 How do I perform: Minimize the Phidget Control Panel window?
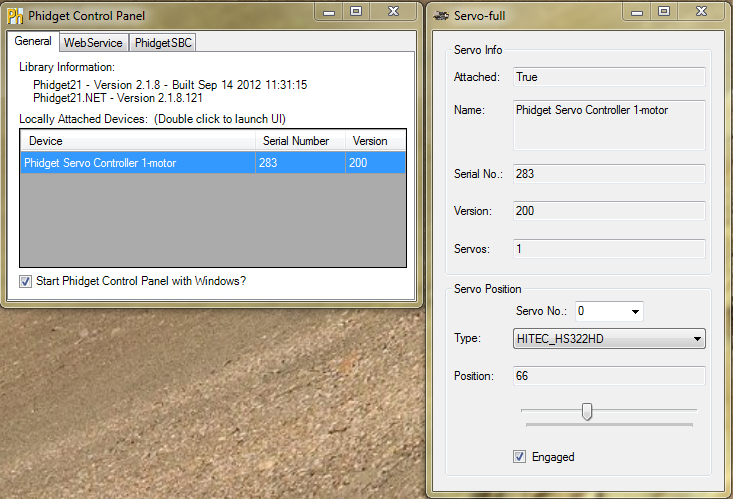[x=329, y=12]
